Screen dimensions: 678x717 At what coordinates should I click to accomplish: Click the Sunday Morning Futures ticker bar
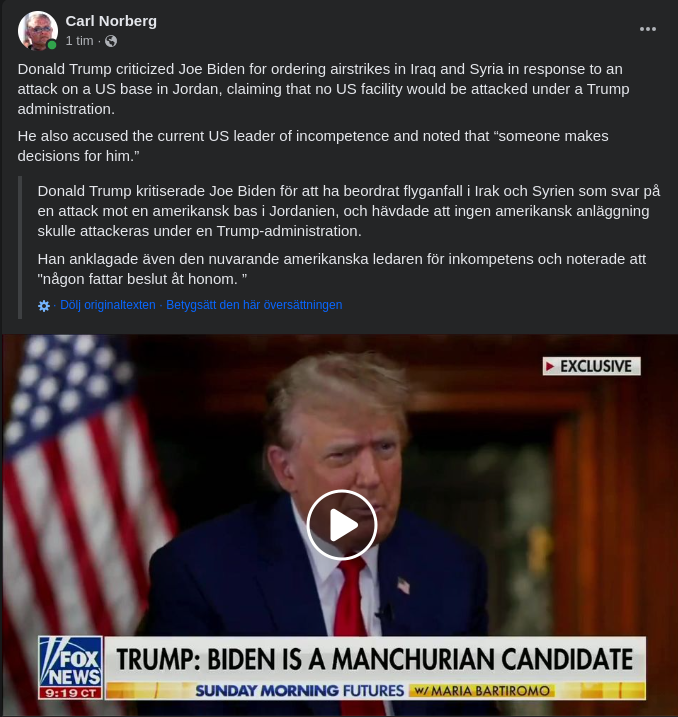tap(375, 690)
